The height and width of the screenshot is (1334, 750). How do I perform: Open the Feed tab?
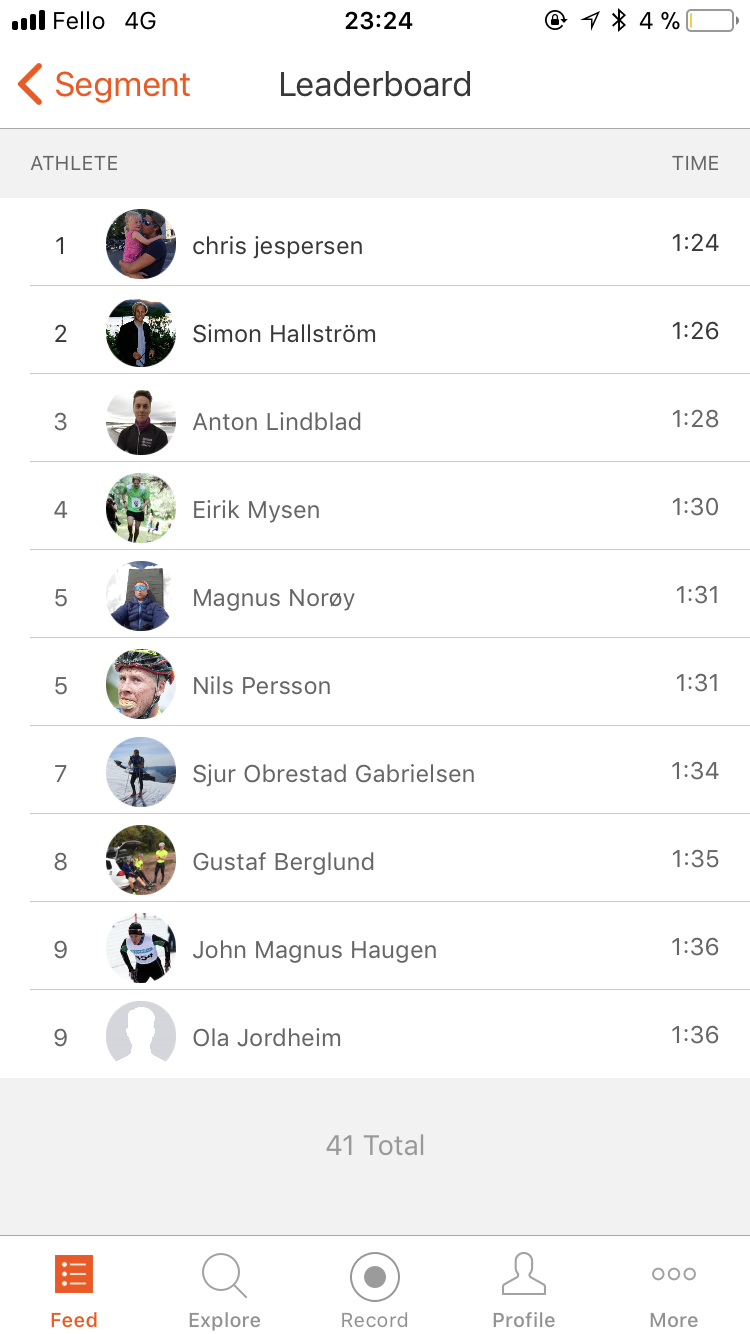[x=74, y=1292]
